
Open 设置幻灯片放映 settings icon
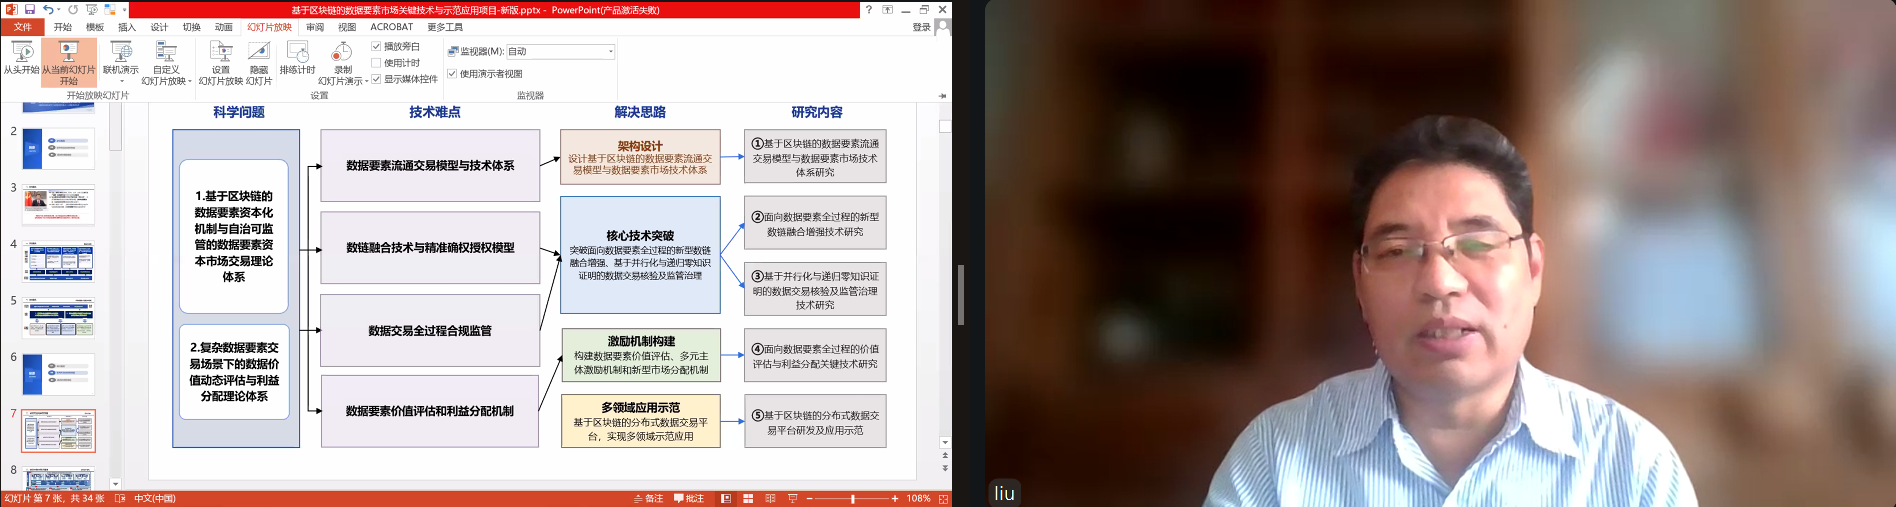[220, 53]
